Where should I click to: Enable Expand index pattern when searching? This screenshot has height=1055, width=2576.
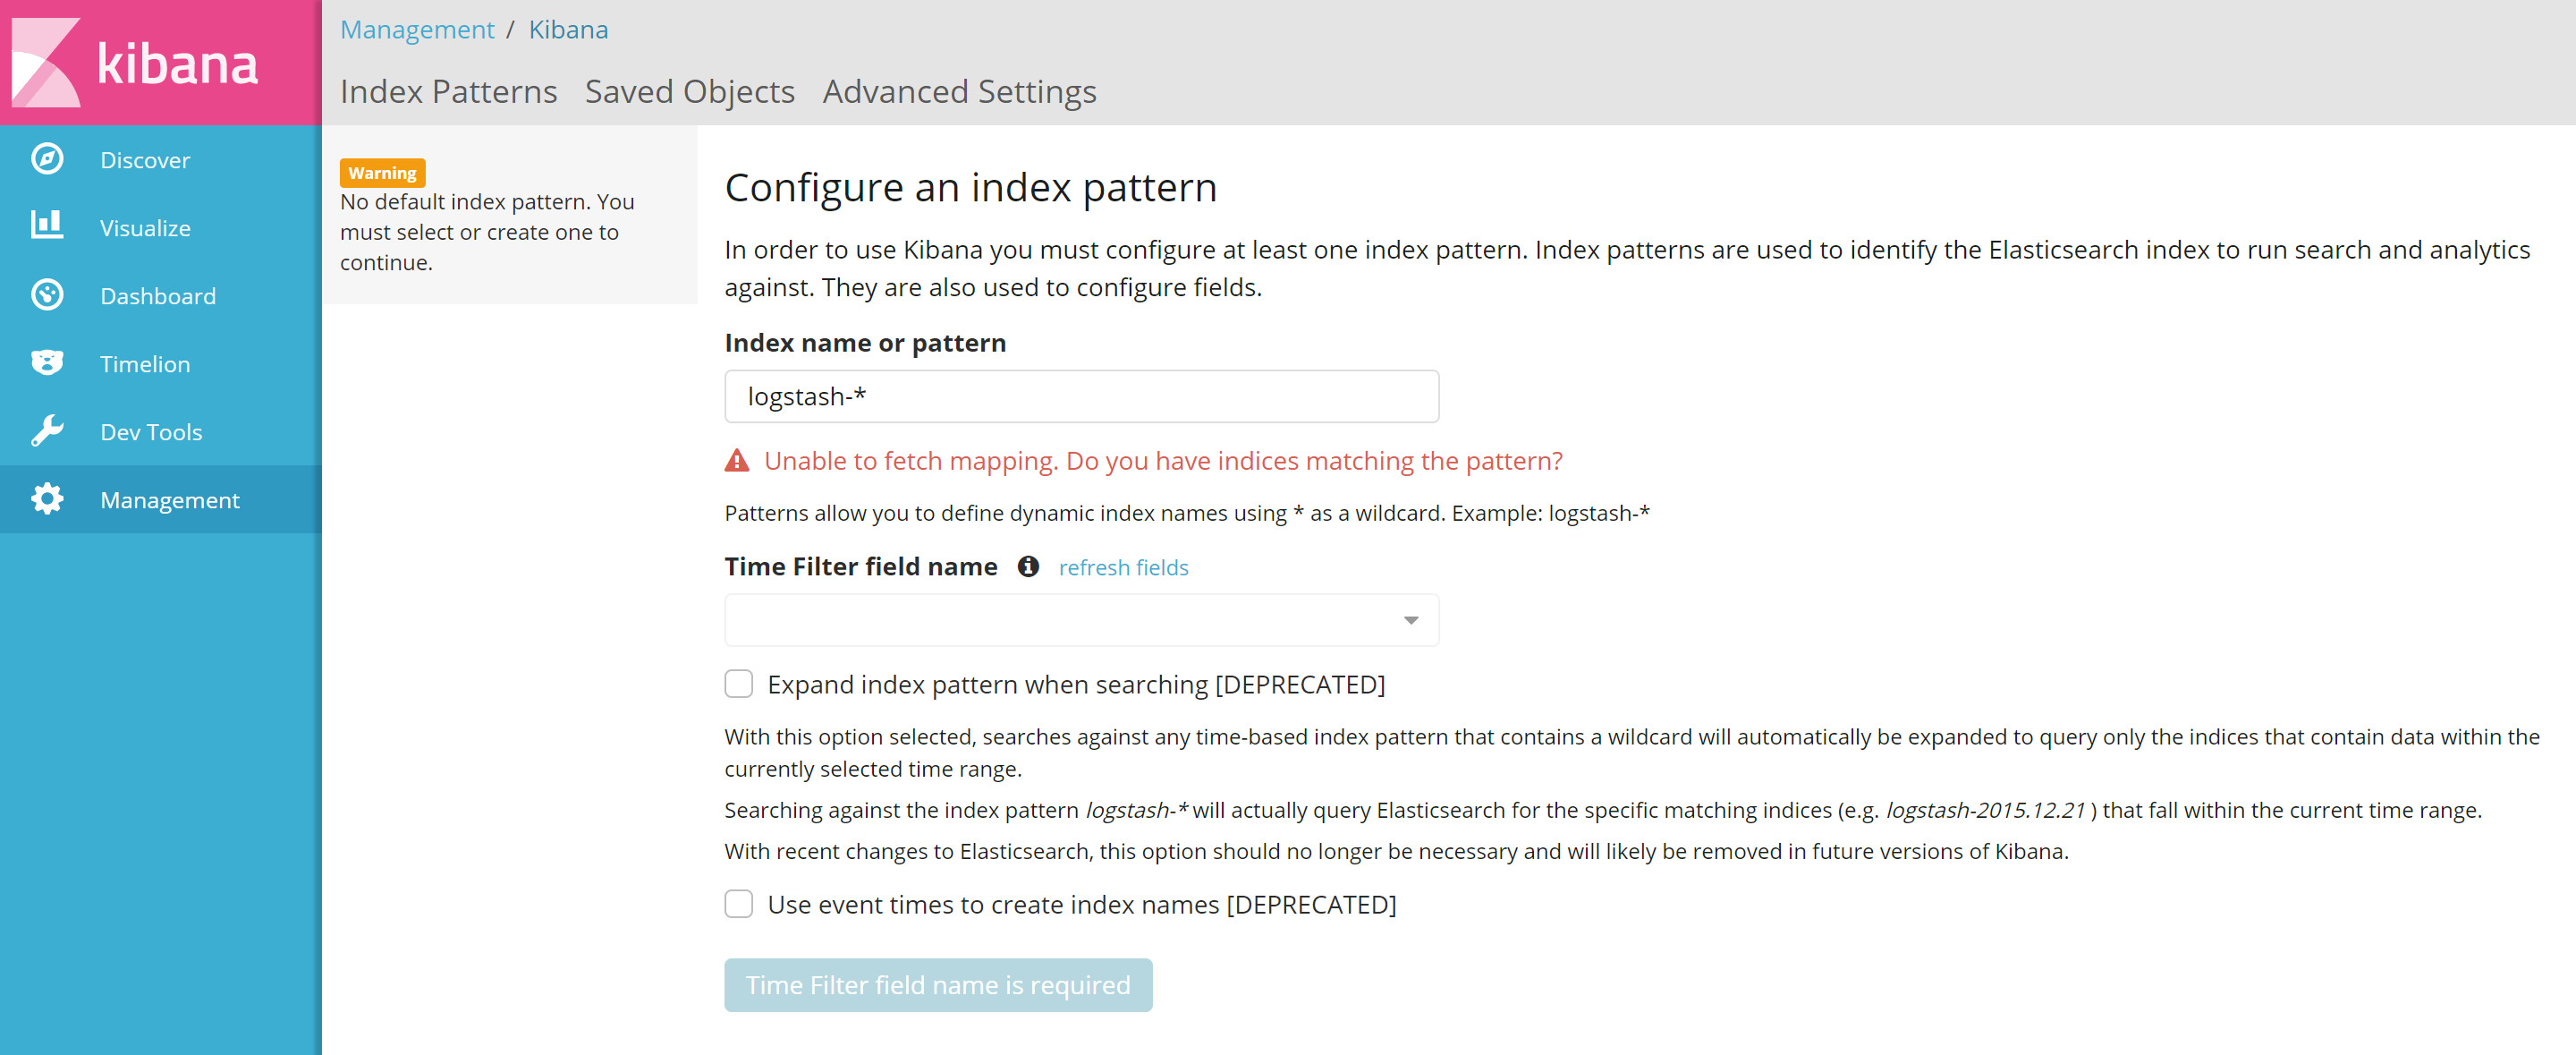point(739,684)
